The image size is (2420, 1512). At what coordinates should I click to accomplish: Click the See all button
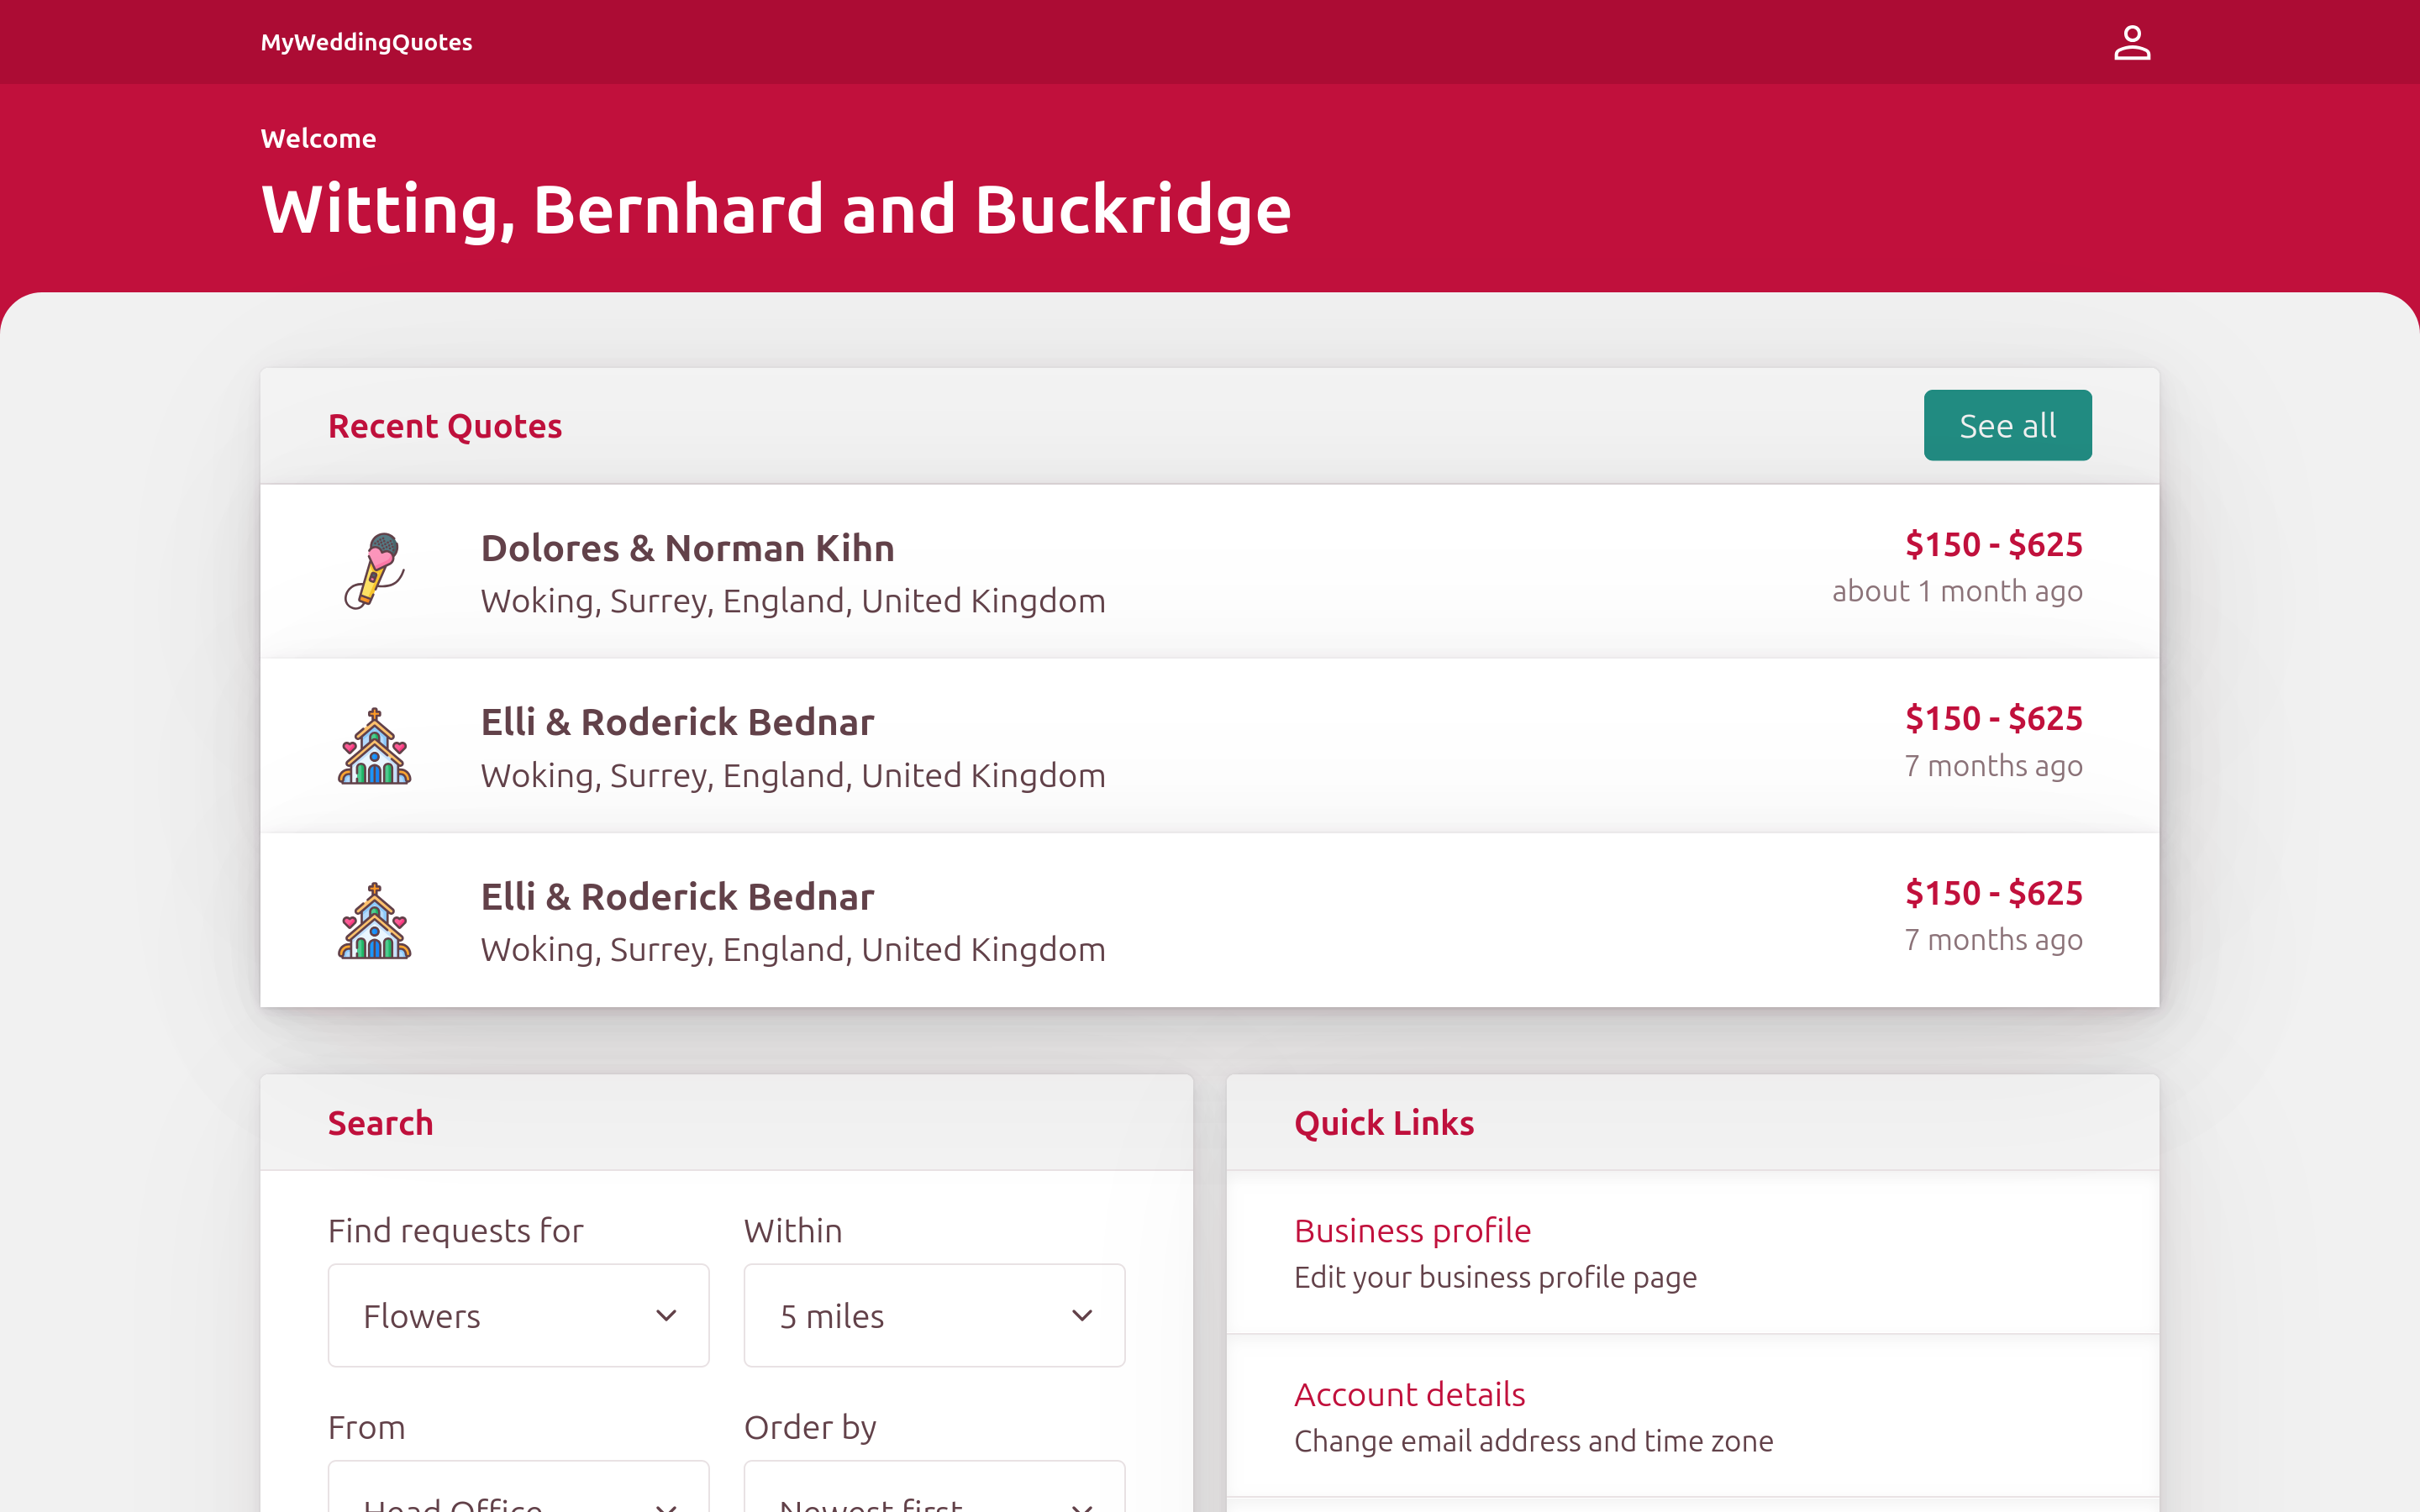coord(2007,425)
